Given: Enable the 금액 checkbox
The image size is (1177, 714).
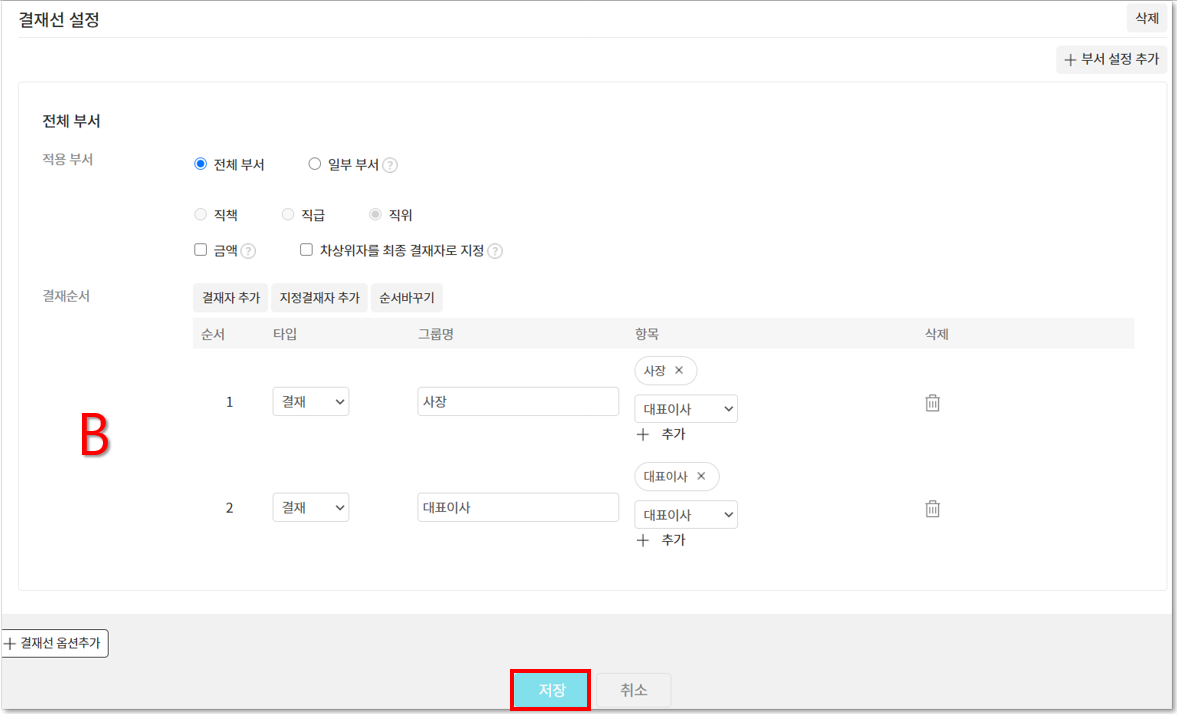Looking at the screenshot, I should (200, 250).
